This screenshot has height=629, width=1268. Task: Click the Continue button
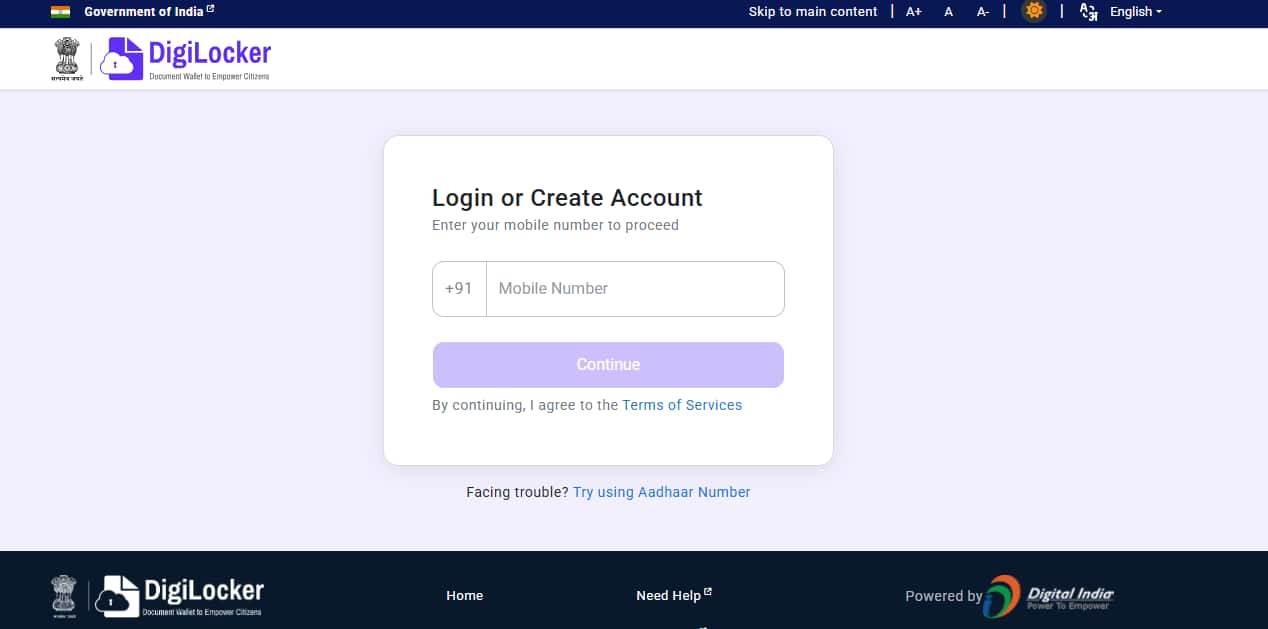608,365
